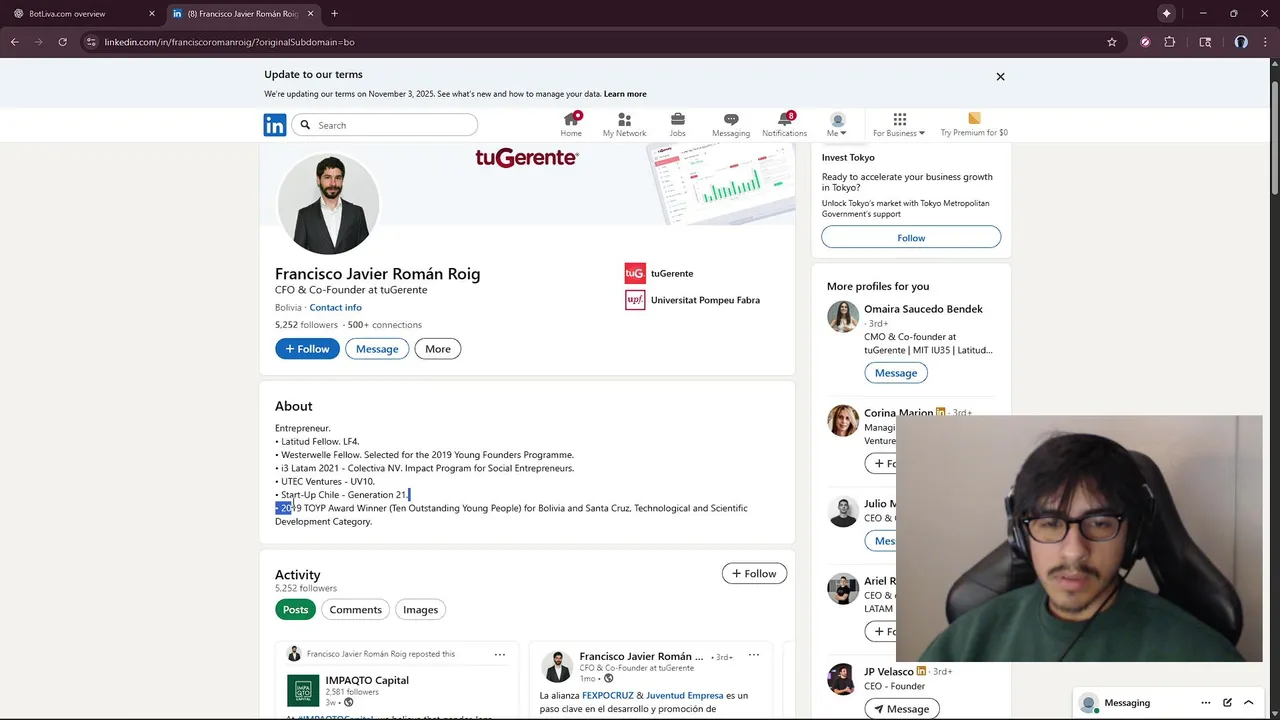Go to Home in LinkedIn navigation

click(571, 125)
